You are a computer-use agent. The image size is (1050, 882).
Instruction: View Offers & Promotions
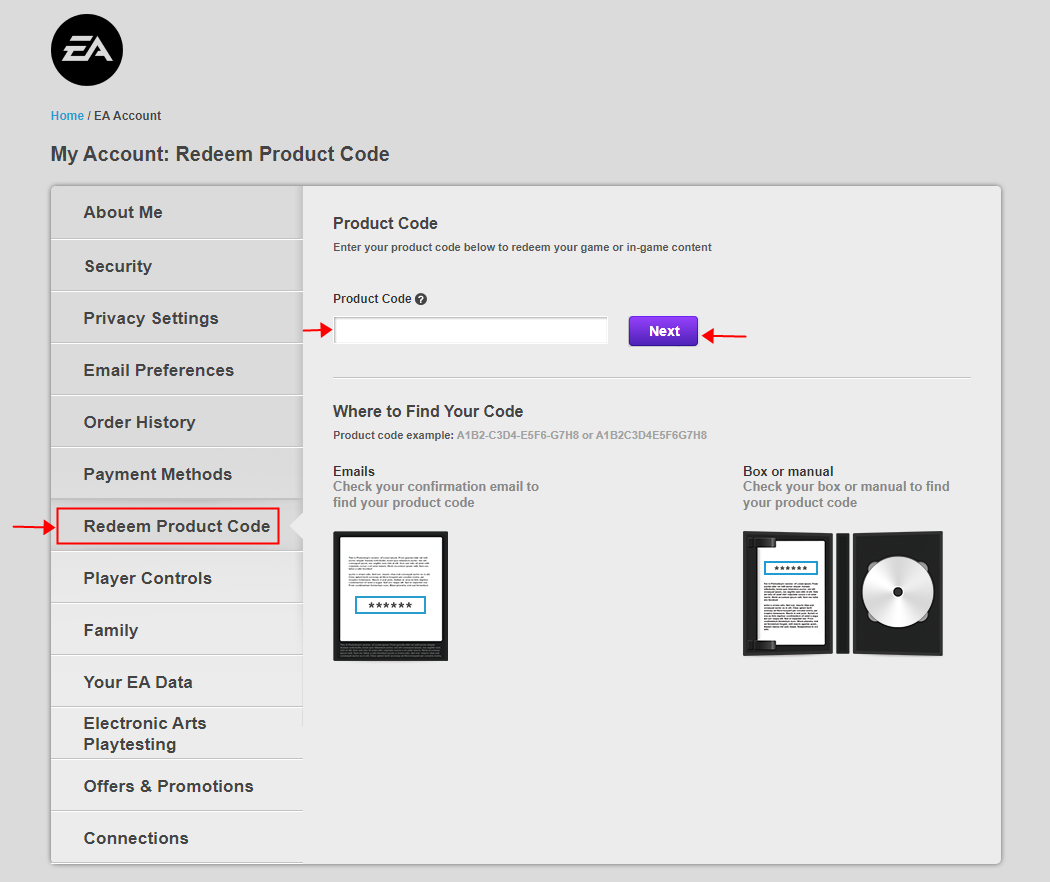pos(177,786)
